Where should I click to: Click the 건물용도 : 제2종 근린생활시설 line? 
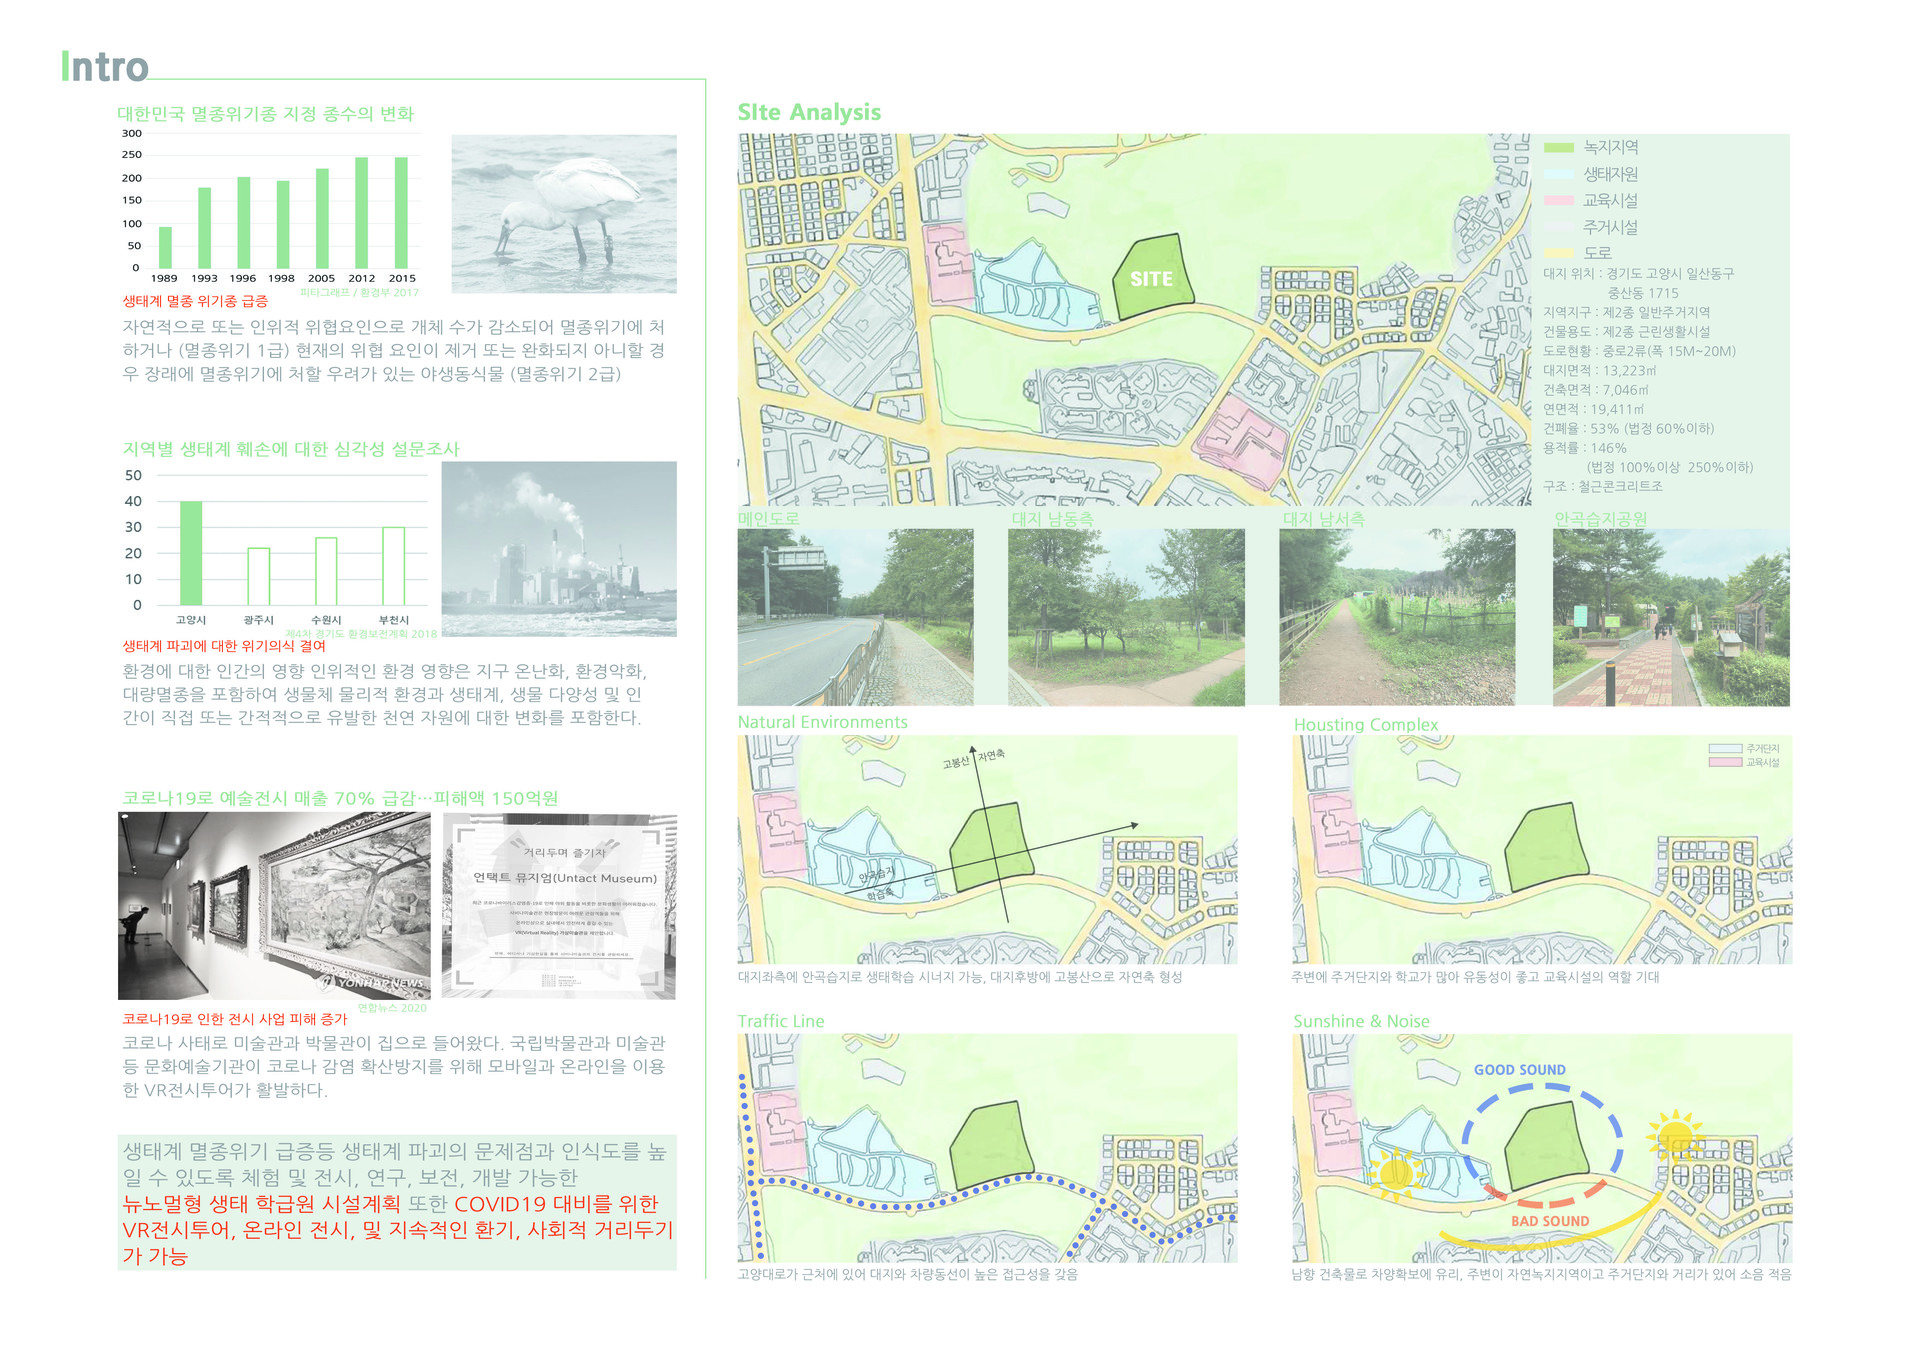click(1626, 331)
